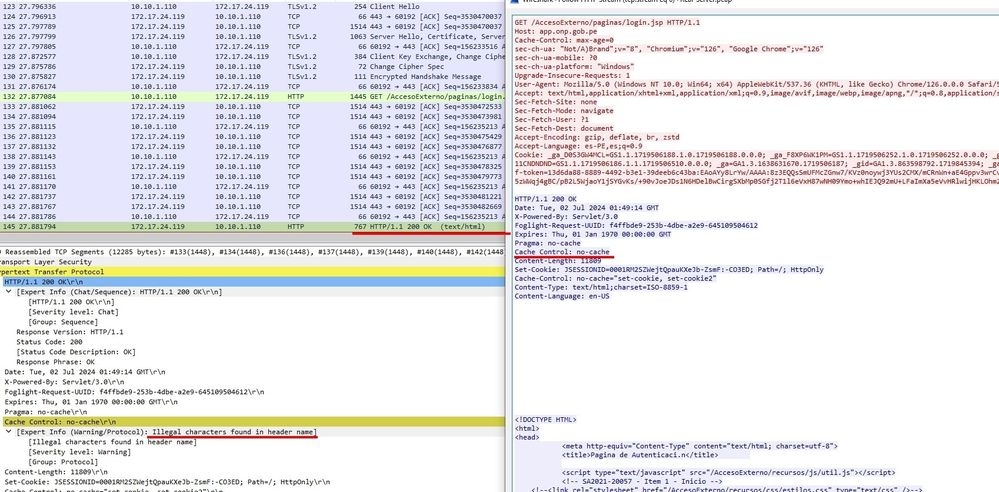Click the <!DOCTYPE HTML> line in stream

[545, 419]
